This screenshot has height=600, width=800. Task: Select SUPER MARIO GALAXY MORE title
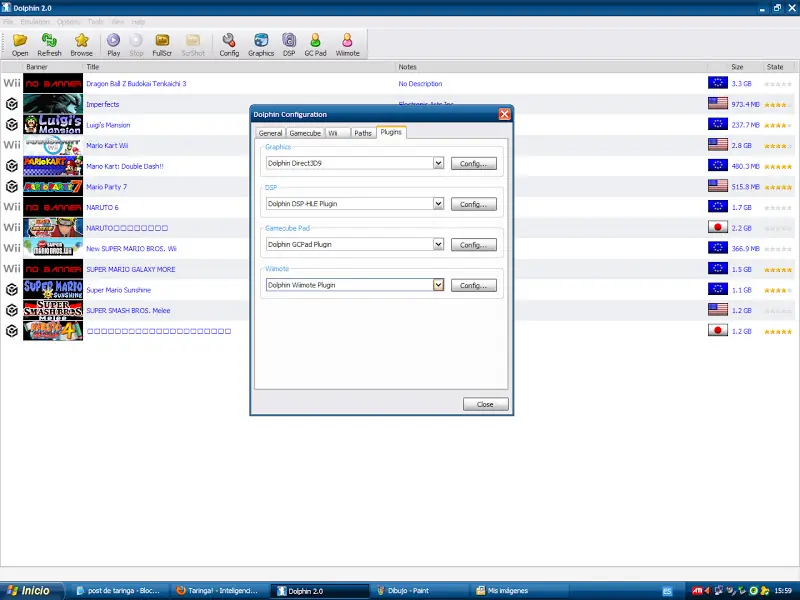(x=131, y=269)
